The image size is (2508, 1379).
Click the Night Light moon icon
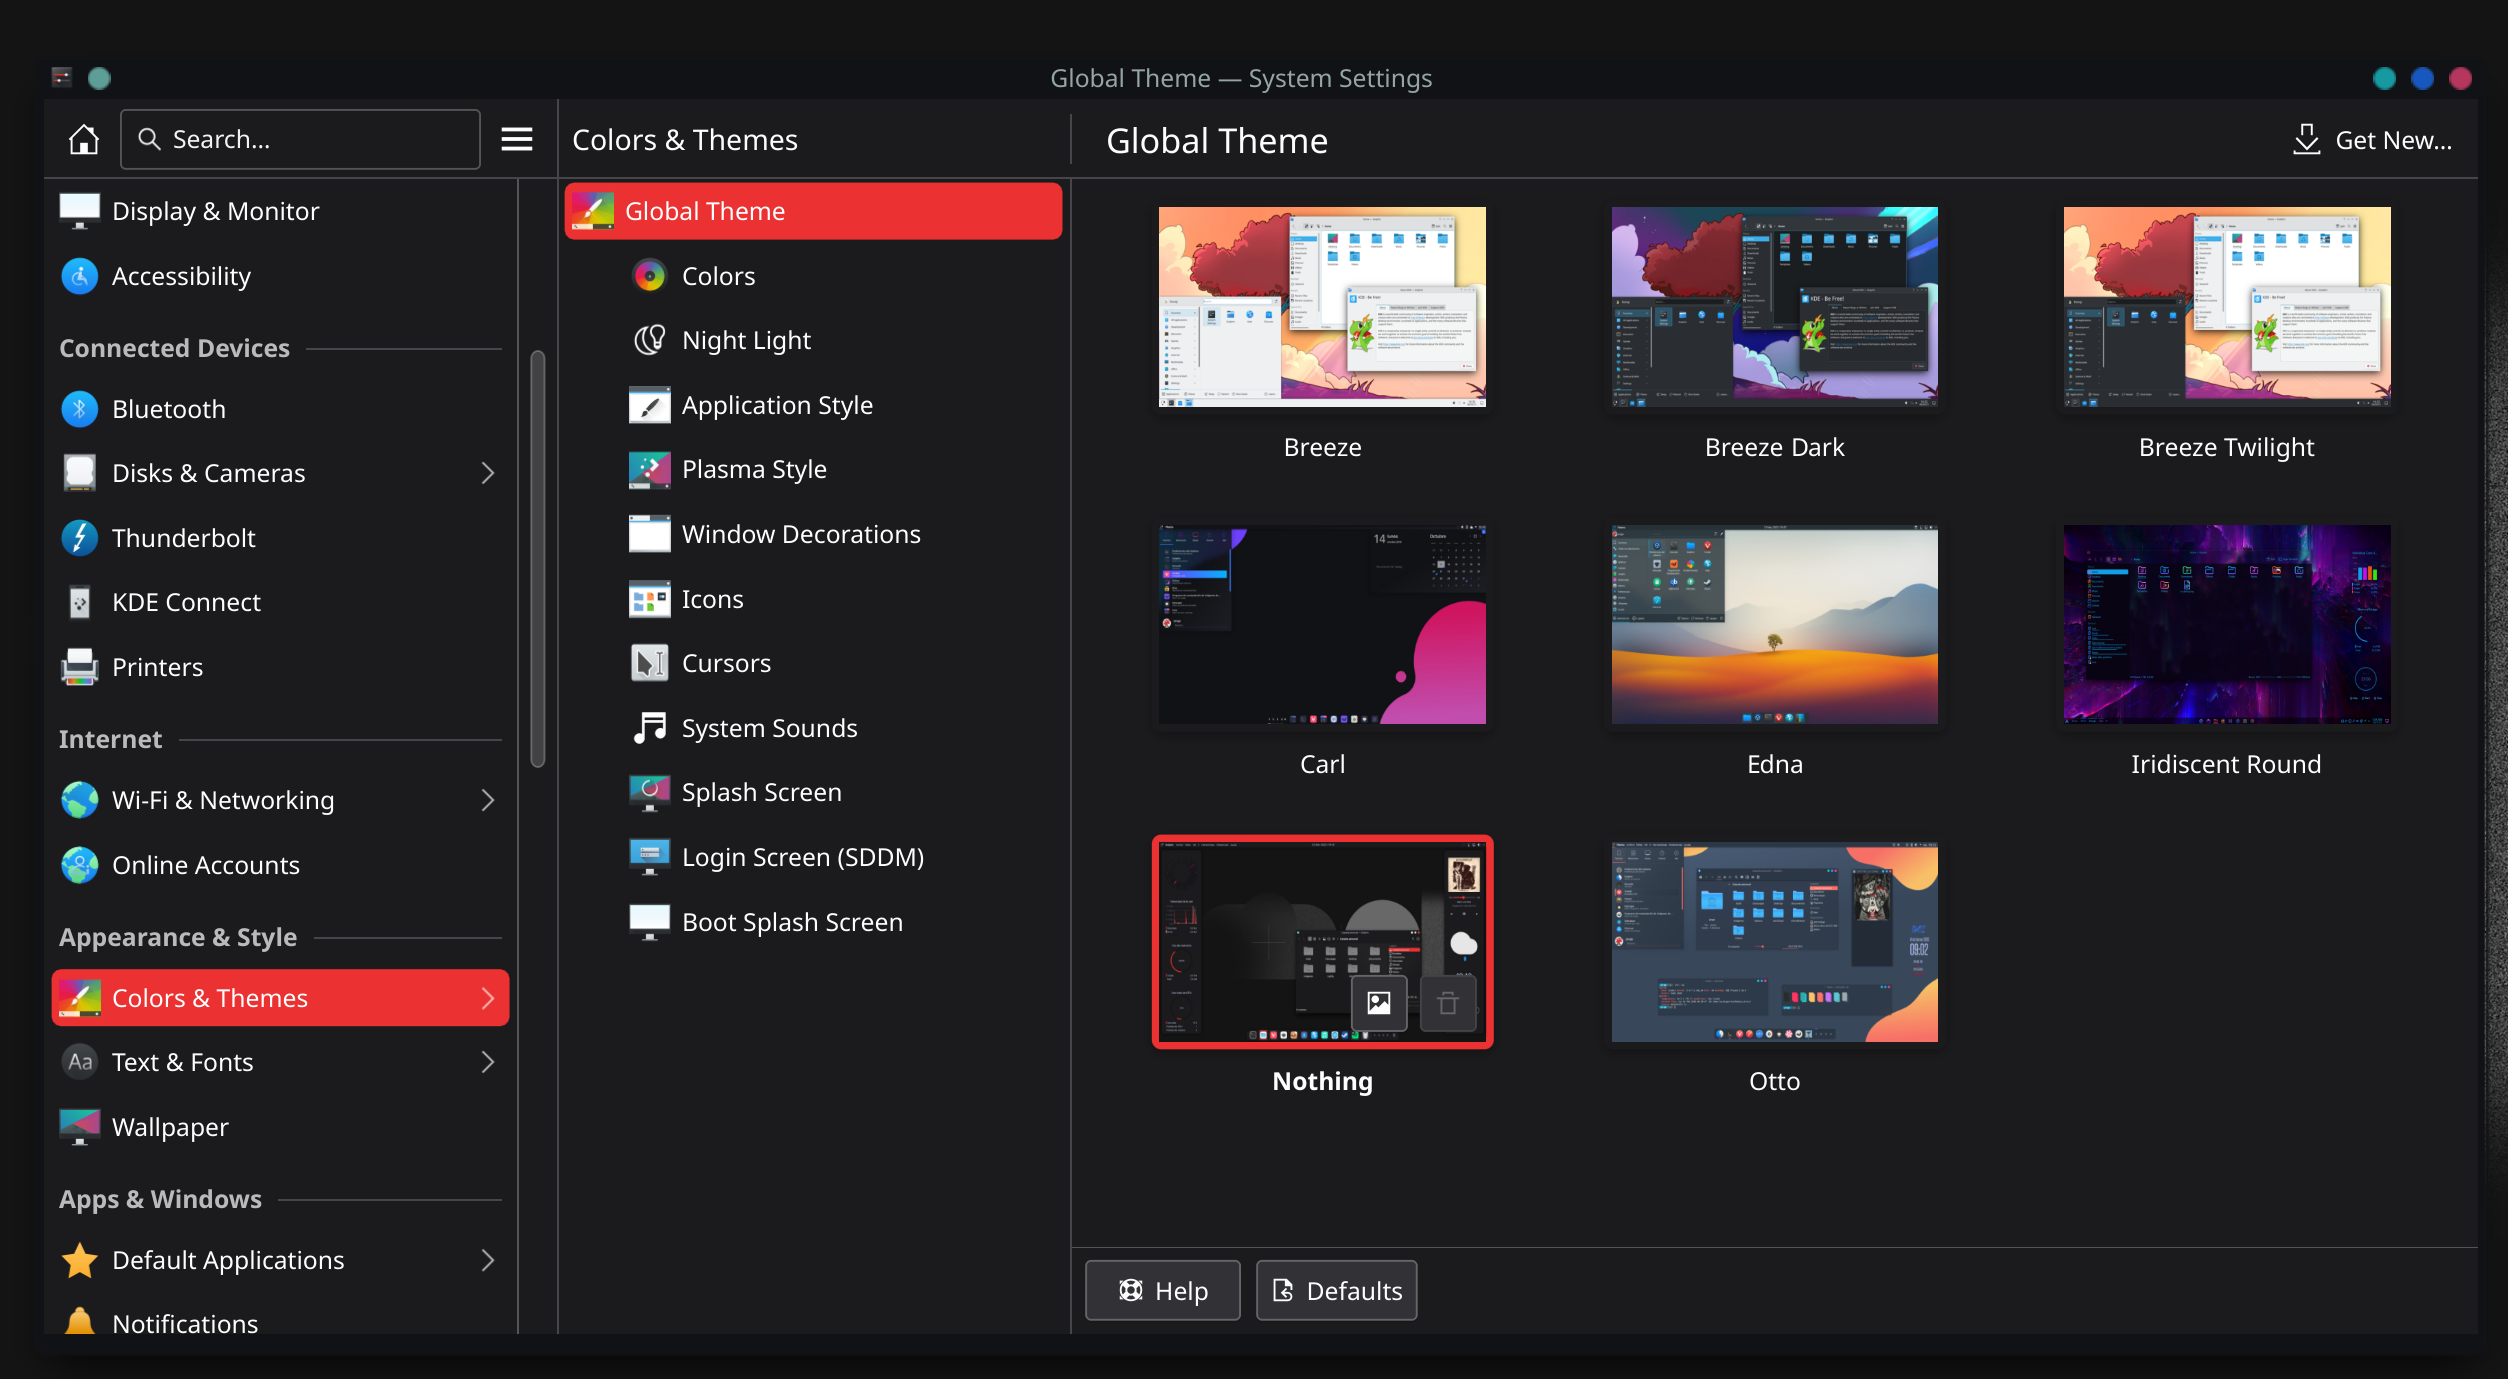(x=650, y=340)
